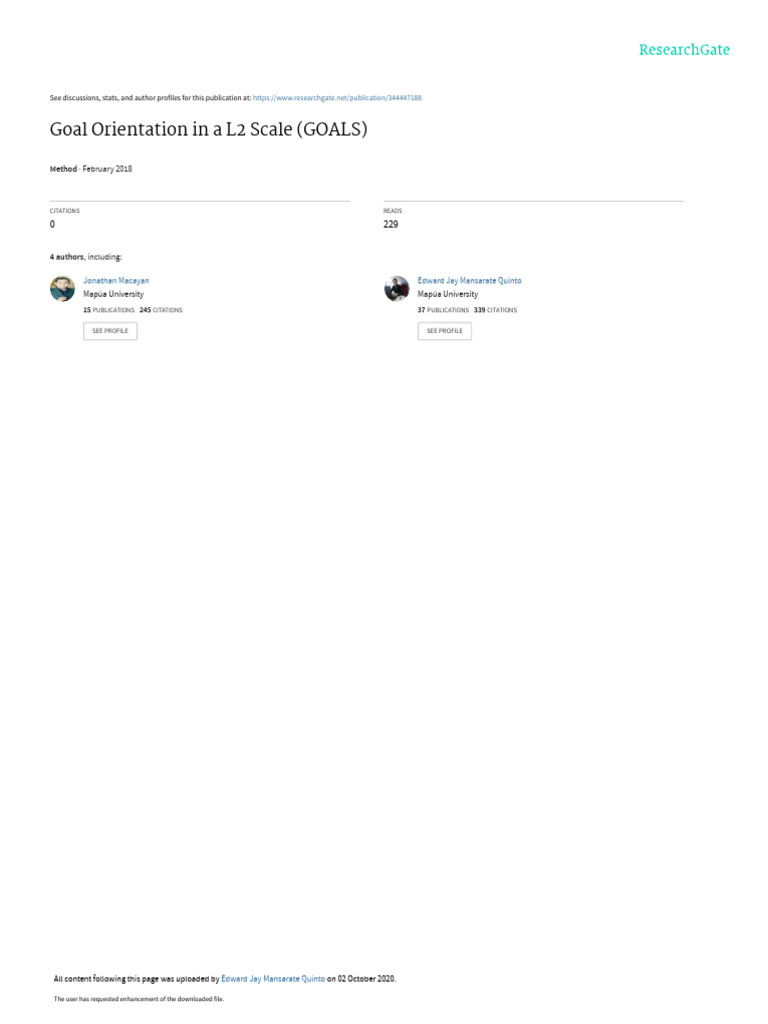768x1024 pixels.
Task: Click Edward Quinto's 37 publications stat
Action: (x=443, y=310)
